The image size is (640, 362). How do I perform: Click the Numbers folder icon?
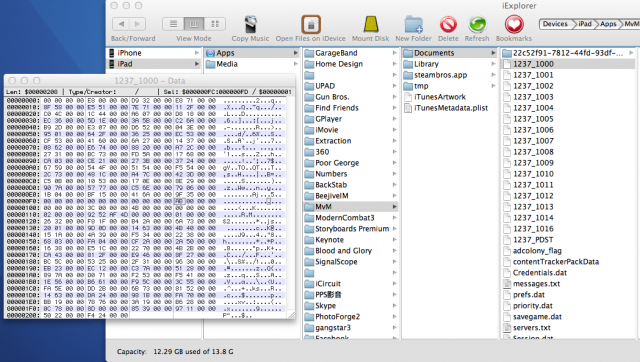coord(309,174)
